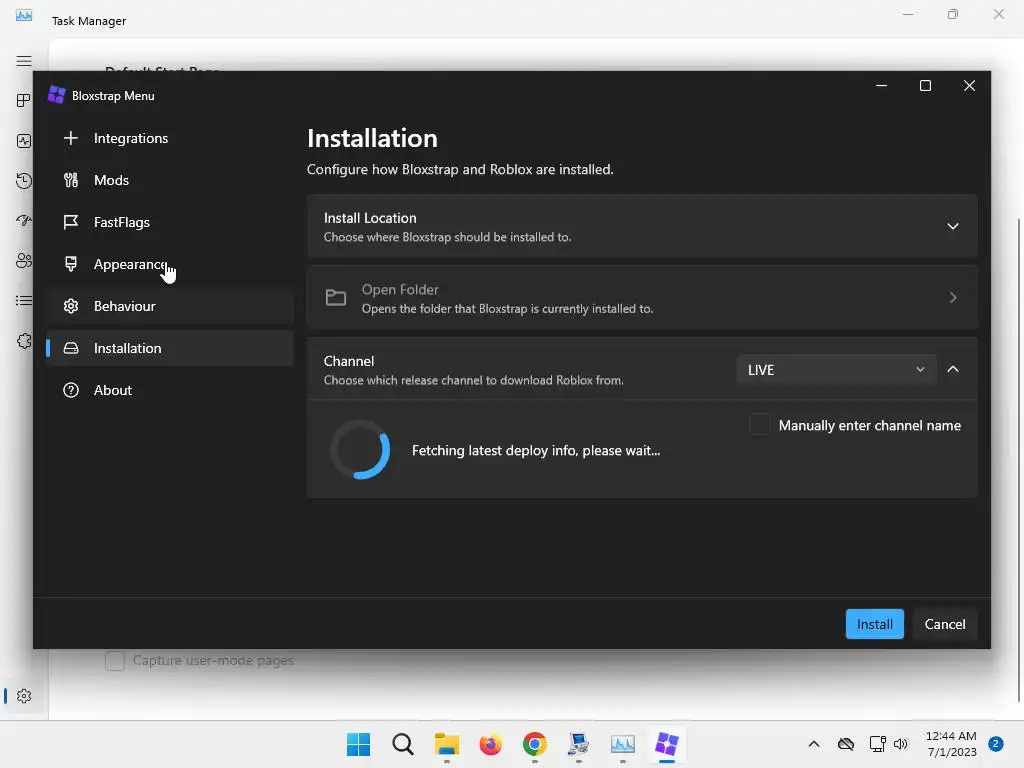Click the volume speaker tray icon
The width and height of the screenshot is (1024, 768).
pyautogui.click(x=901, y=744)
